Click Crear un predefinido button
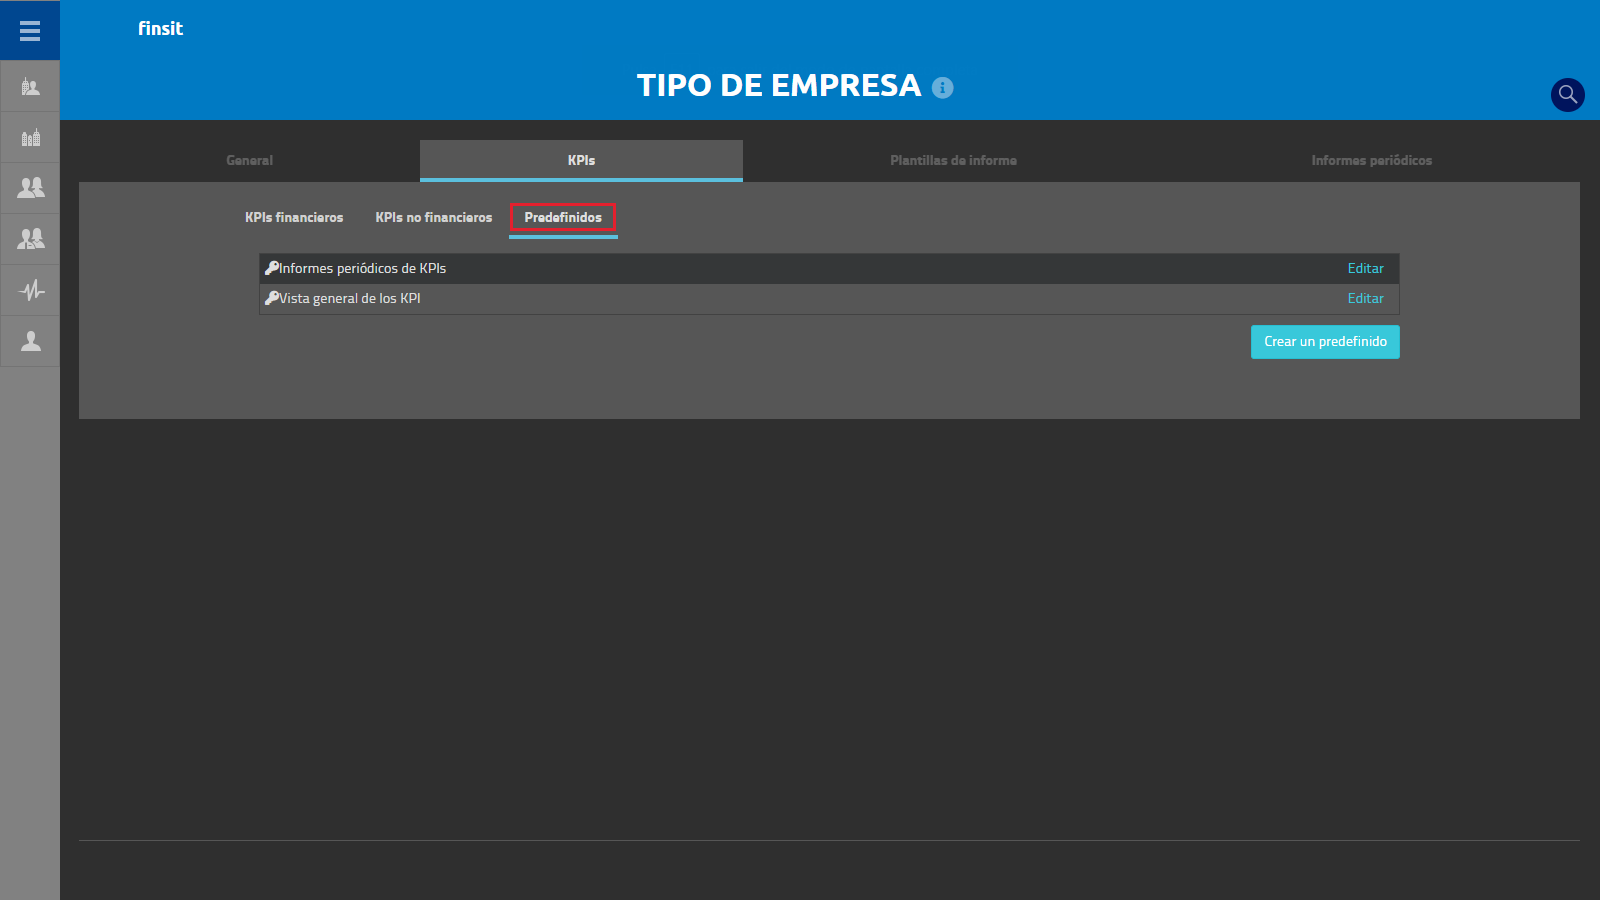This screenshot has height=900, width=1600. (1325, 342)
